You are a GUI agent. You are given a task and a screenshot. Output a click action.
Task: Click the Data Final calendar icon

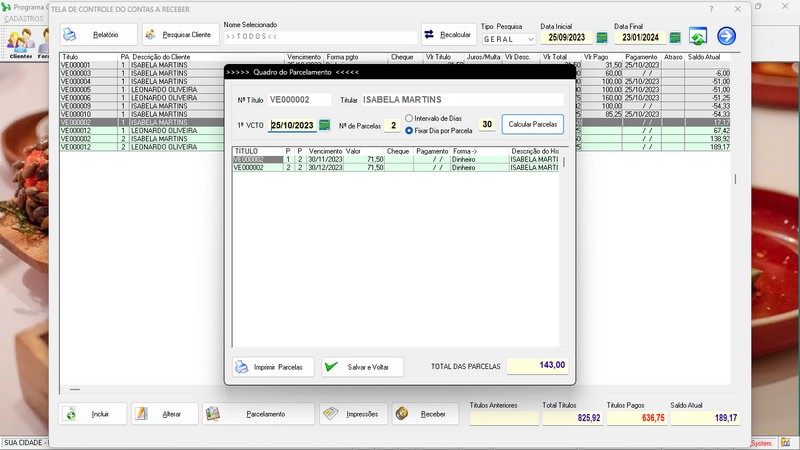[x=675, y=37]
